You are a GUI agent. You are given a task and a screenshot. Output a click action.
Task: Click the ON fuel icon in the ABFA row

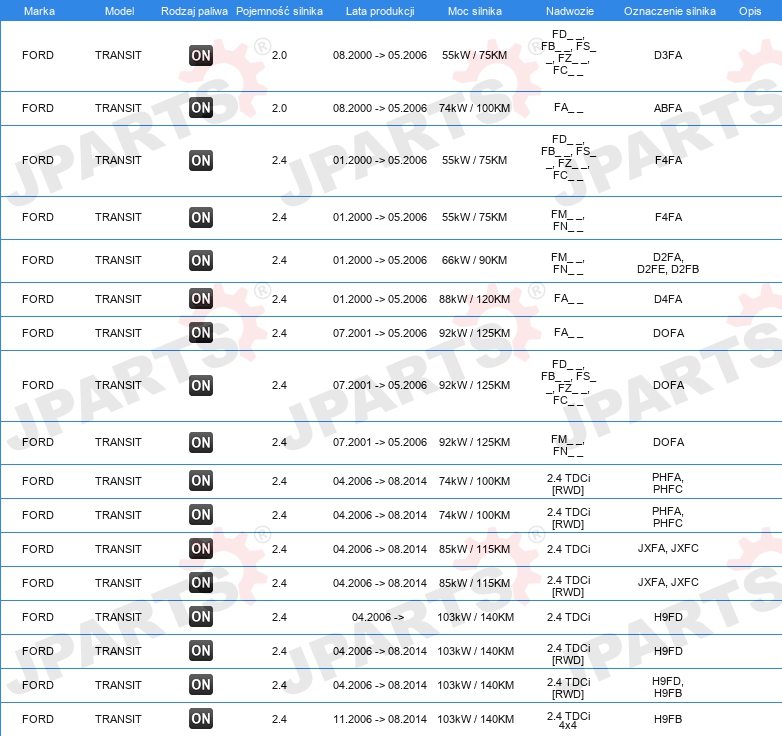coord(201,108)
